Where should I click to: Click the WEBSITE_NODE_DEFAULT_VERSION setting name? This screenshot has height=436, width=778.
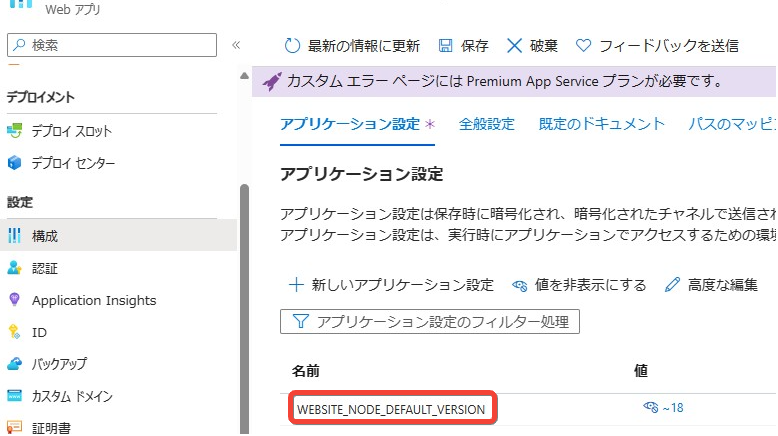coord(391,409)
